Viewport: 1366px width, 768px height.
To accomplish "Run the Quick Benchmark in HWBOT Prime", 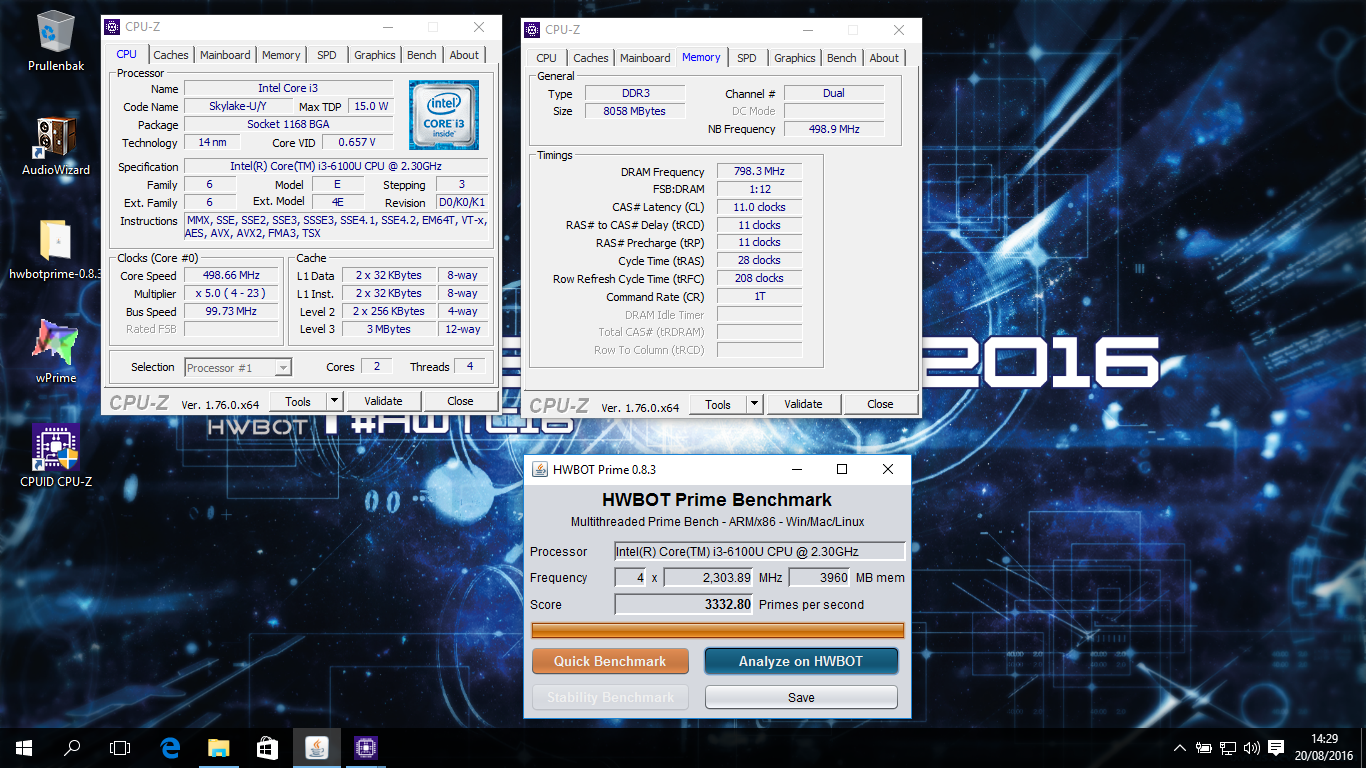I will (610, 661).
